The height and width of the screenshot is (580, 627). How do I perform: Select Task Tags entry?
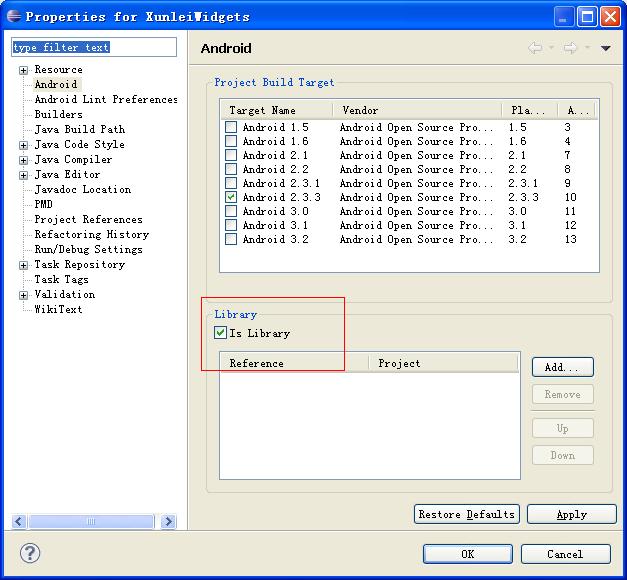pos(61,279)
